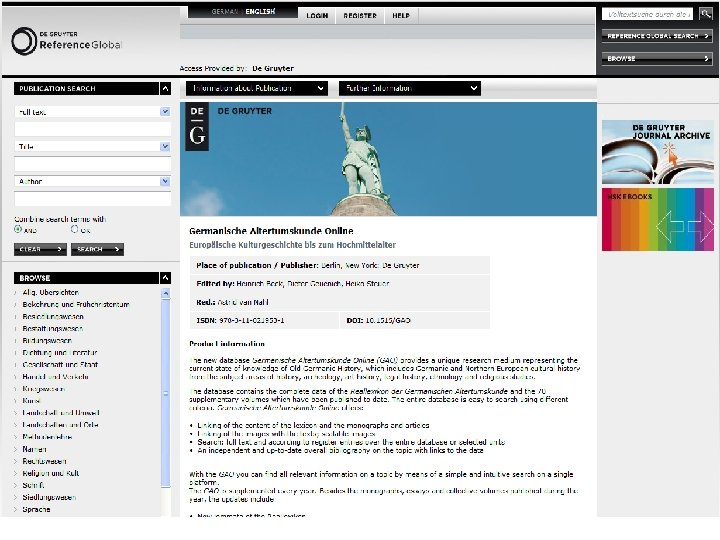Click the magnifier search icon at top right
Image resolution: width=720 pixels, height=540 pixels.
[706, 14]
